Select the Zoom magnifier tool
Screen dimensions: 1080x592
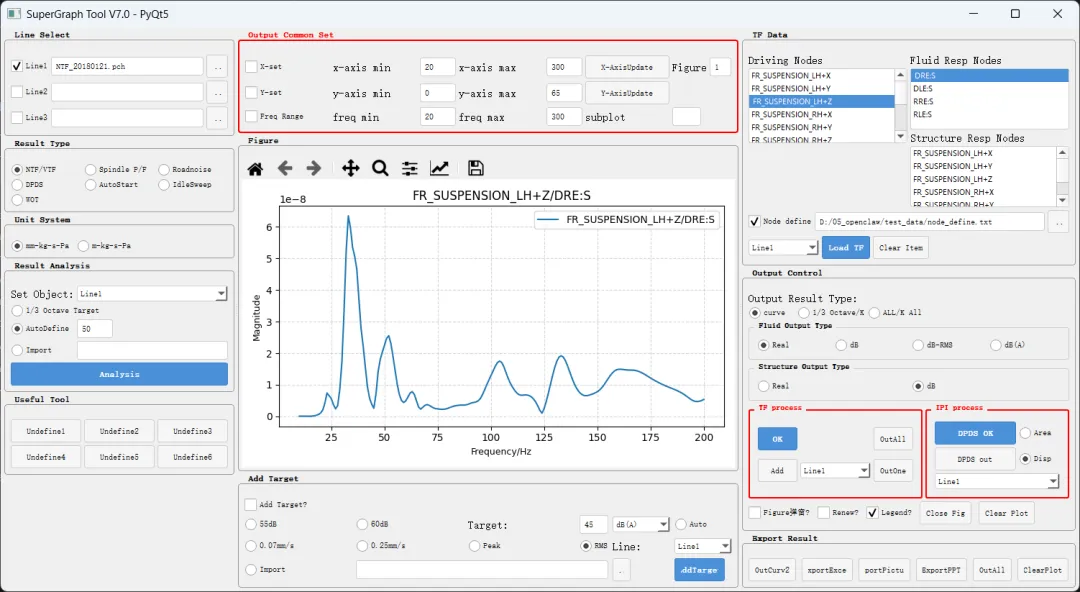[380, 168]
